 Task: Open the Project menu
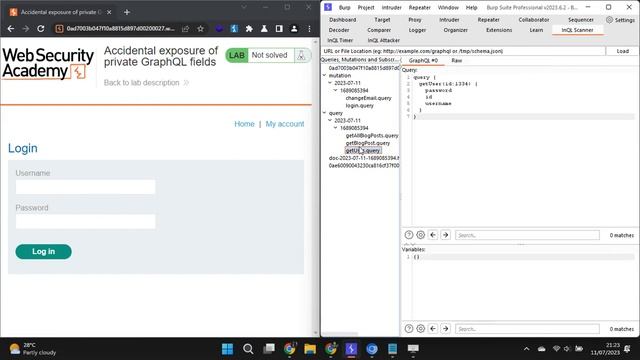(x=366, y=7)
